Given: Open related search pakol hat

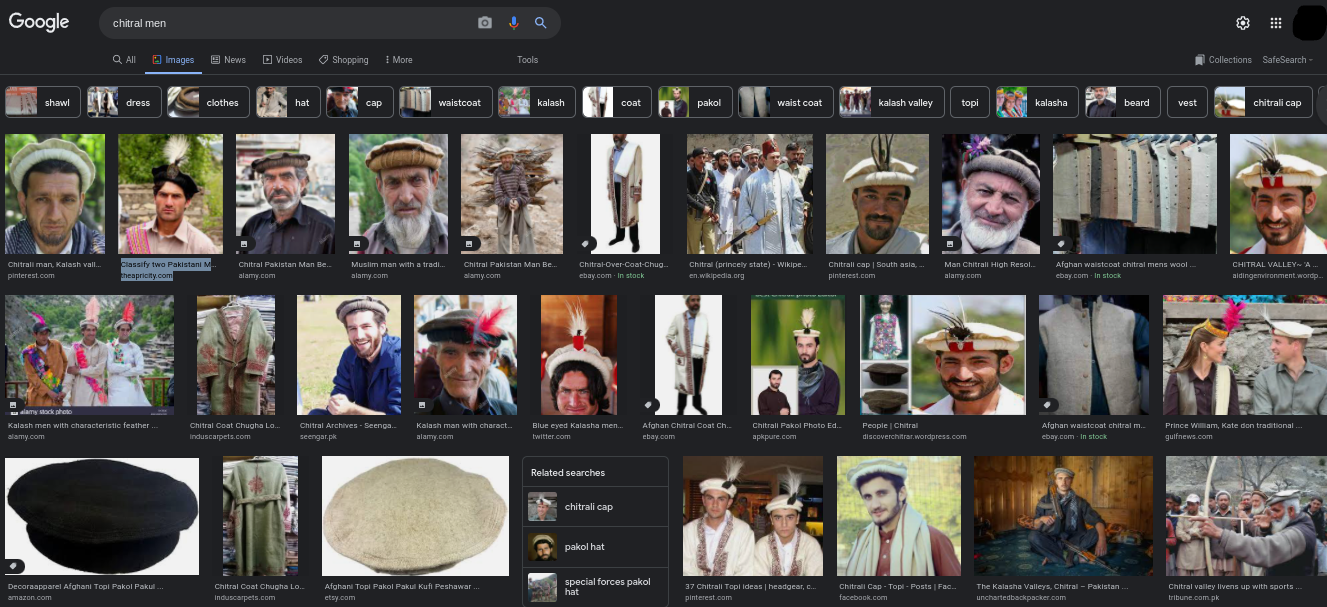Looking at the screenshot, I should coord(595,547).
